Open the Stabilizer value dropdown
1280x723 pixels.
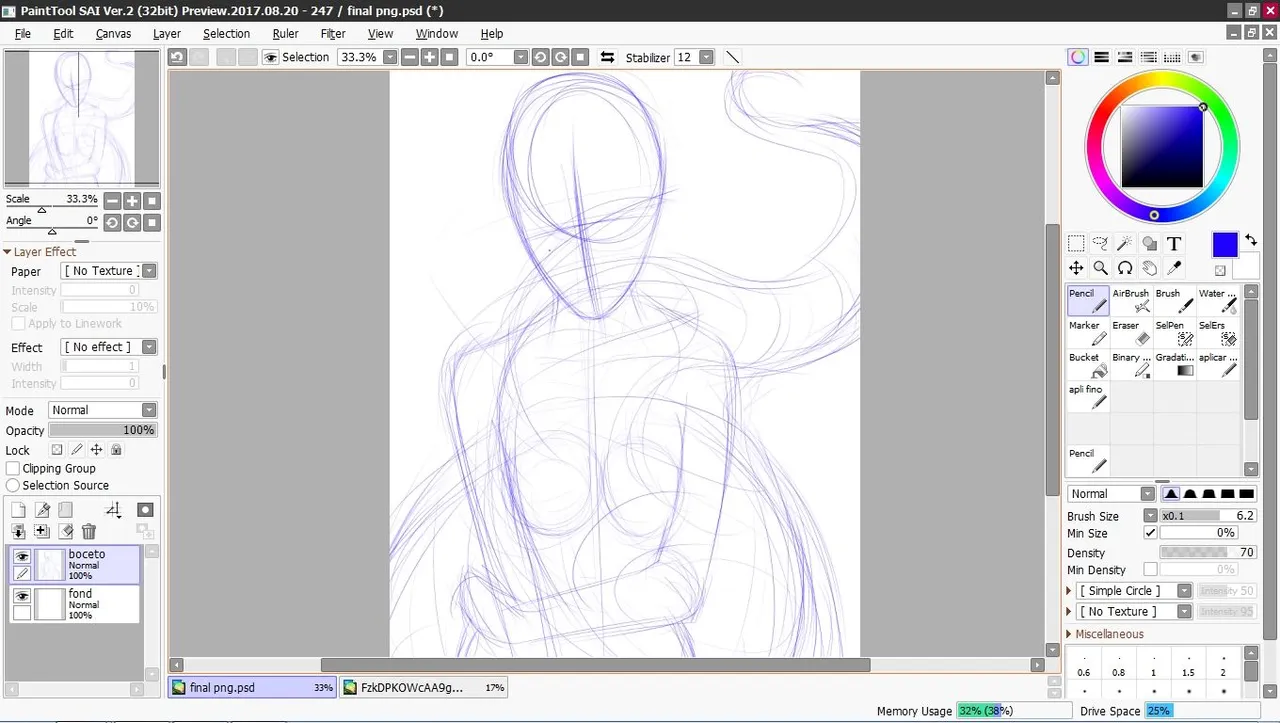point(706,57)
